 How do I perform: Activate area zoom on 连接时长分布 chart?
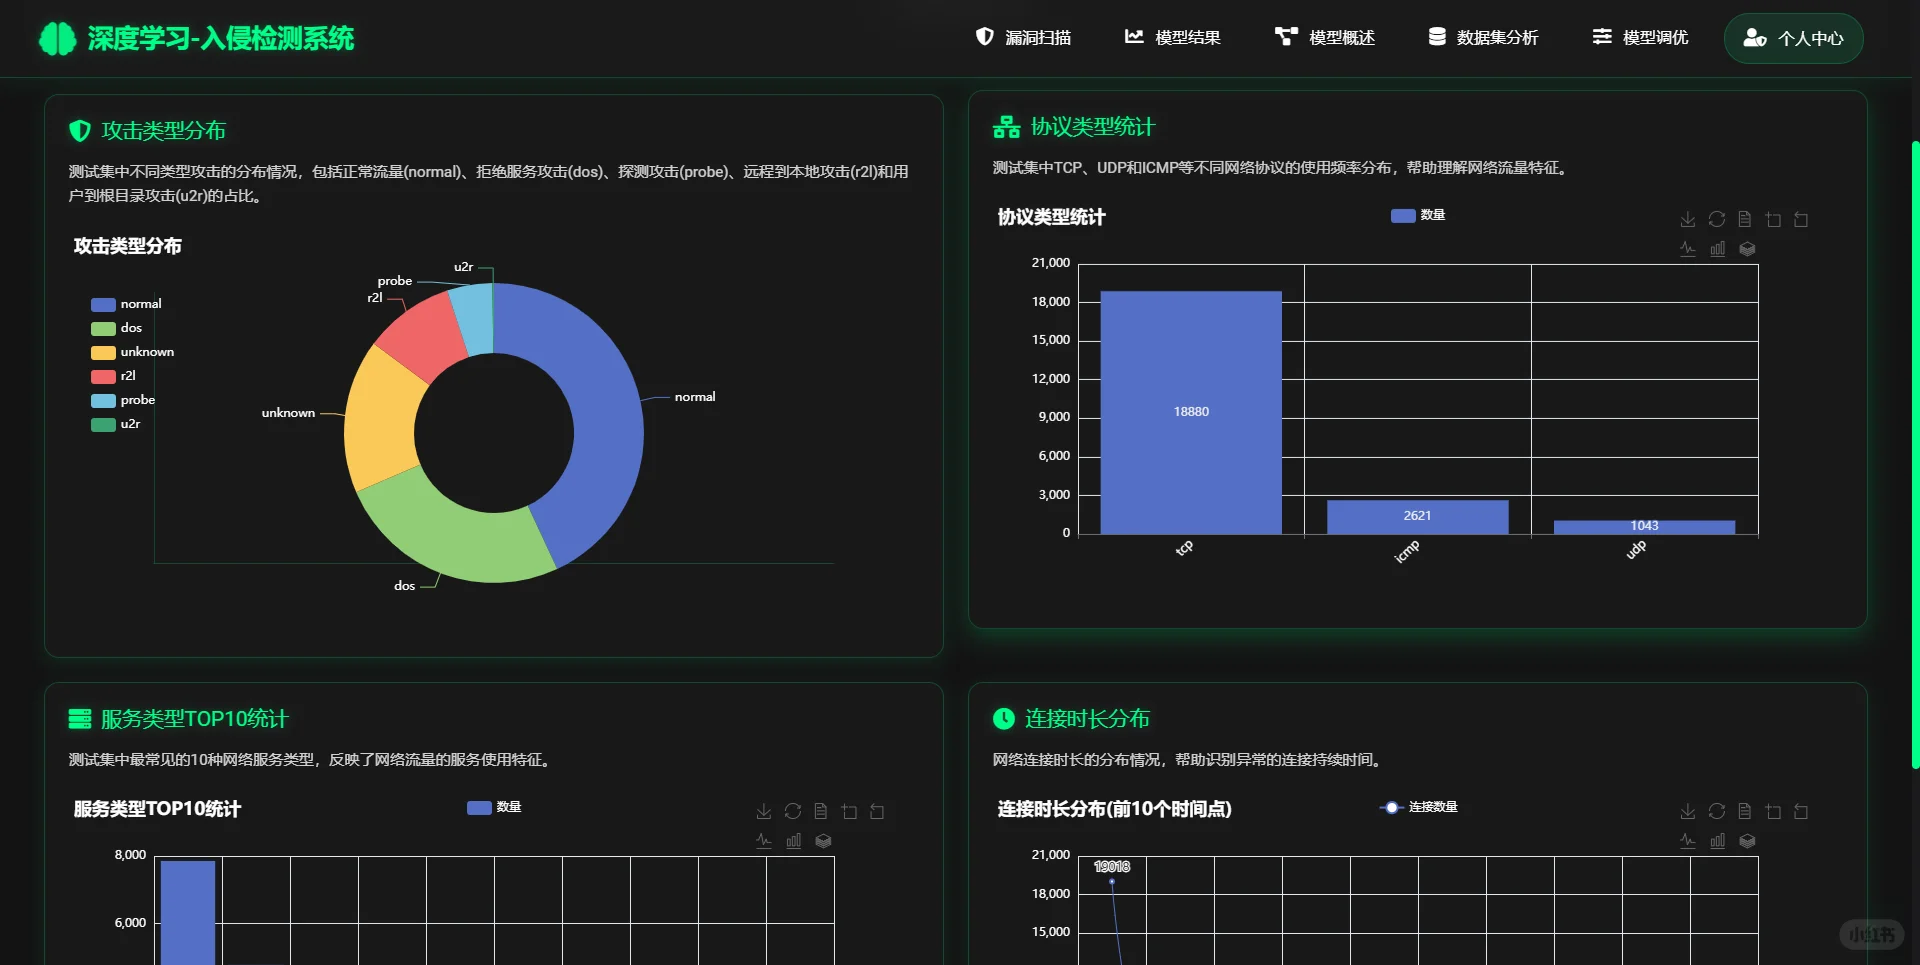[1773, 811]
